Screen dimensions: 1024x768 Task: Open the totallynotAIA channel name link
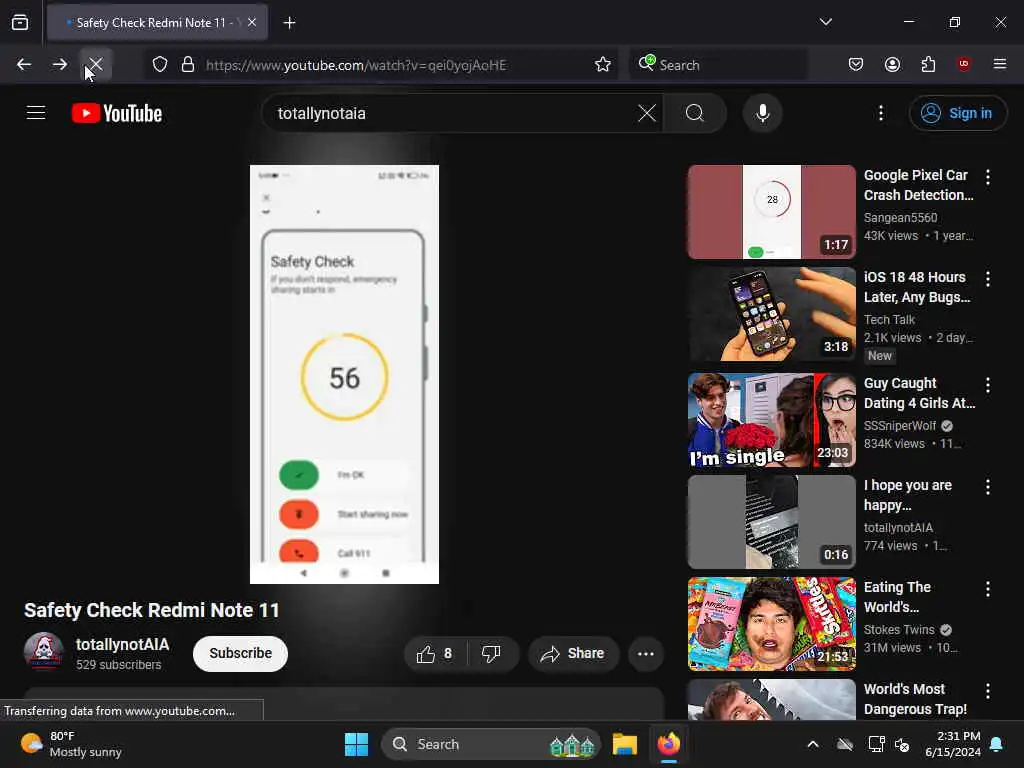pos(123,645)
